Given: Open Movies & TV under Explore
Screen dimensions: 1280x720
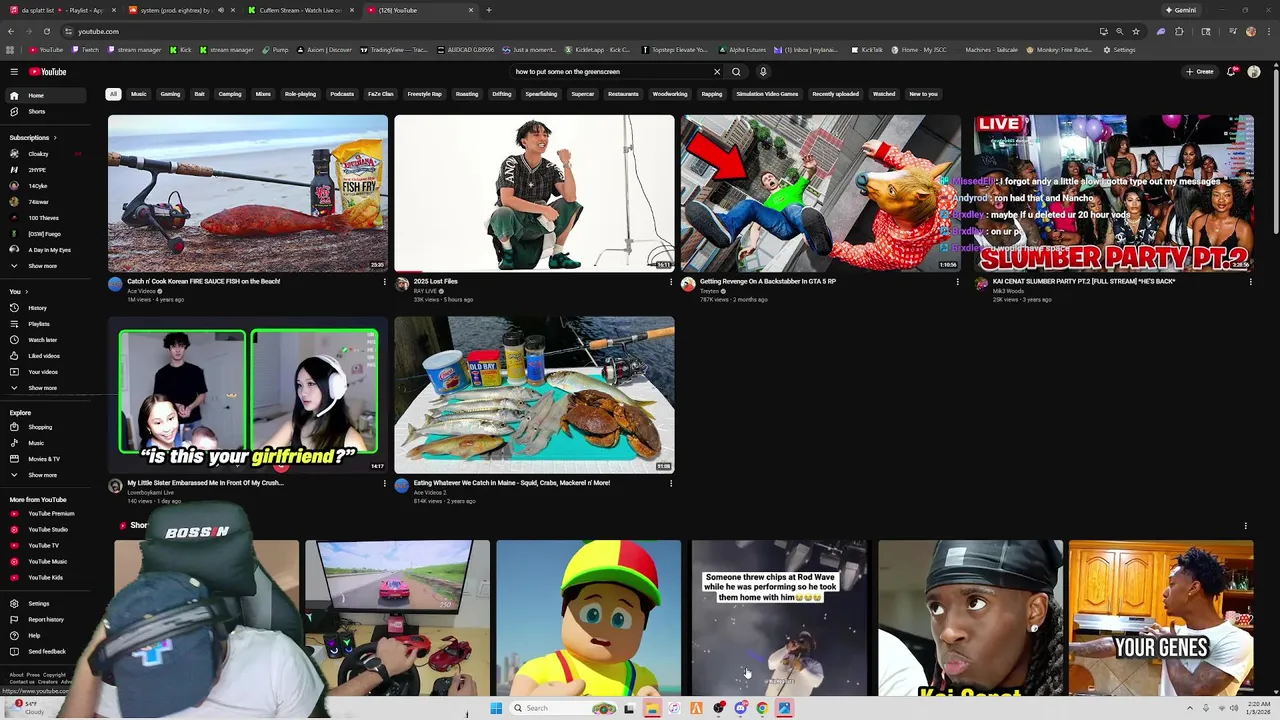Looking at the screenshot, I should 44,459.
